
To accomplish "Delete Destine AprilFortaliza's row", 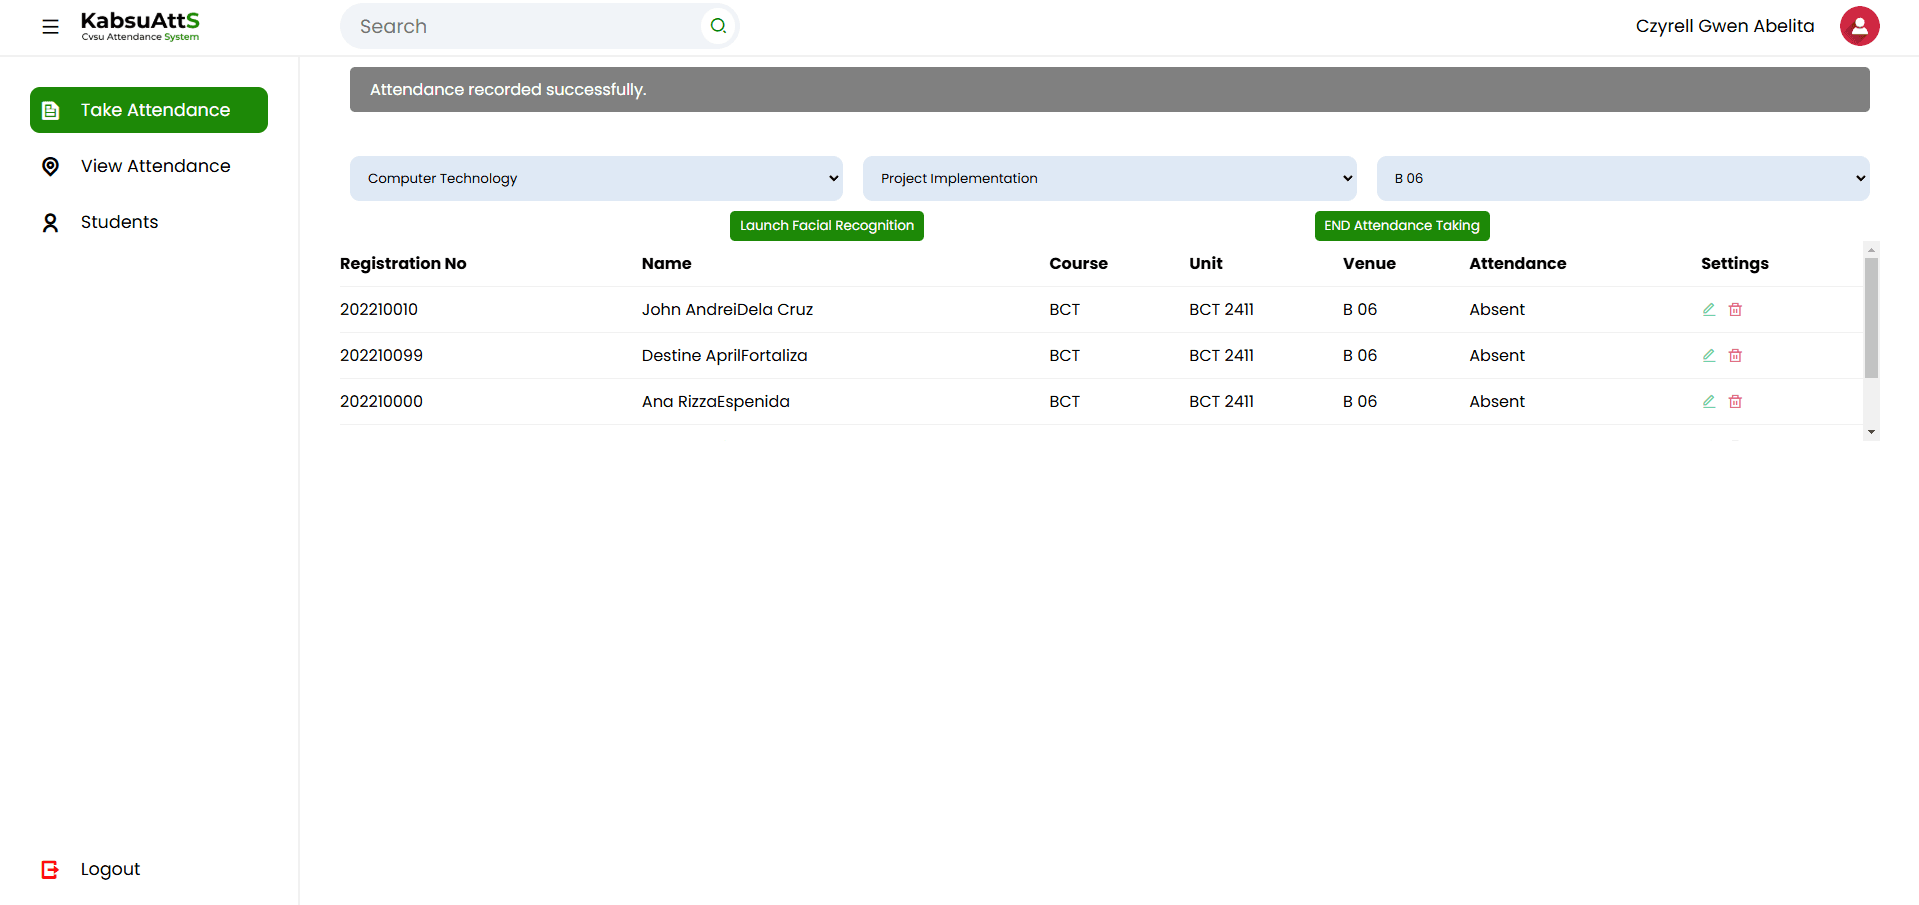I will click(1735, 356).
